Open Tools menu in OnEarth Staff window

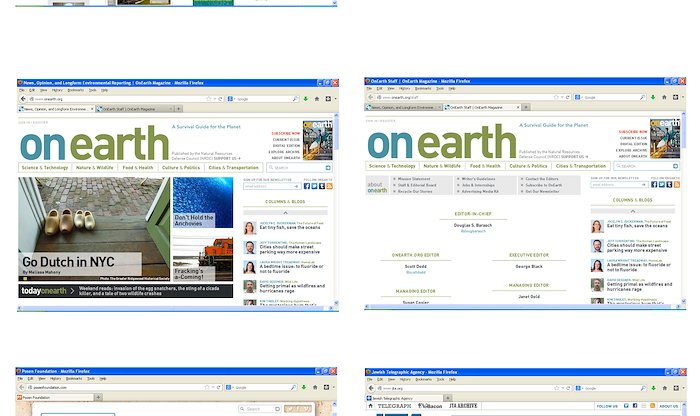tap(440, 88)
